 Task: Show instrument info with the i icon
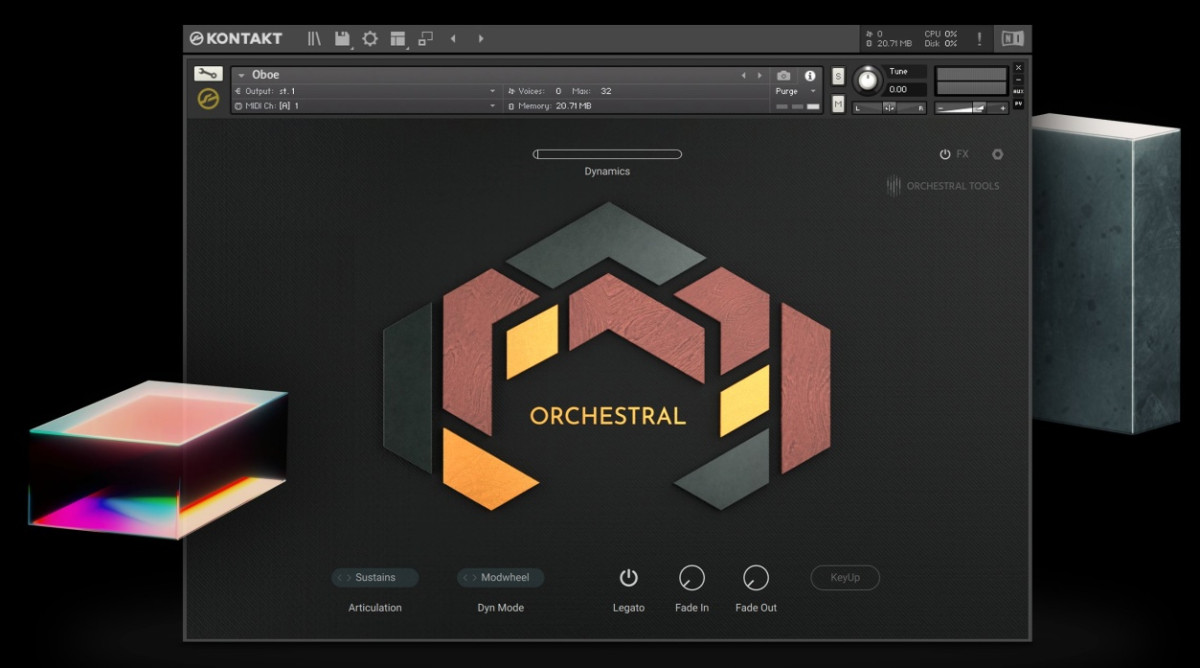click(x=809, y=75)
